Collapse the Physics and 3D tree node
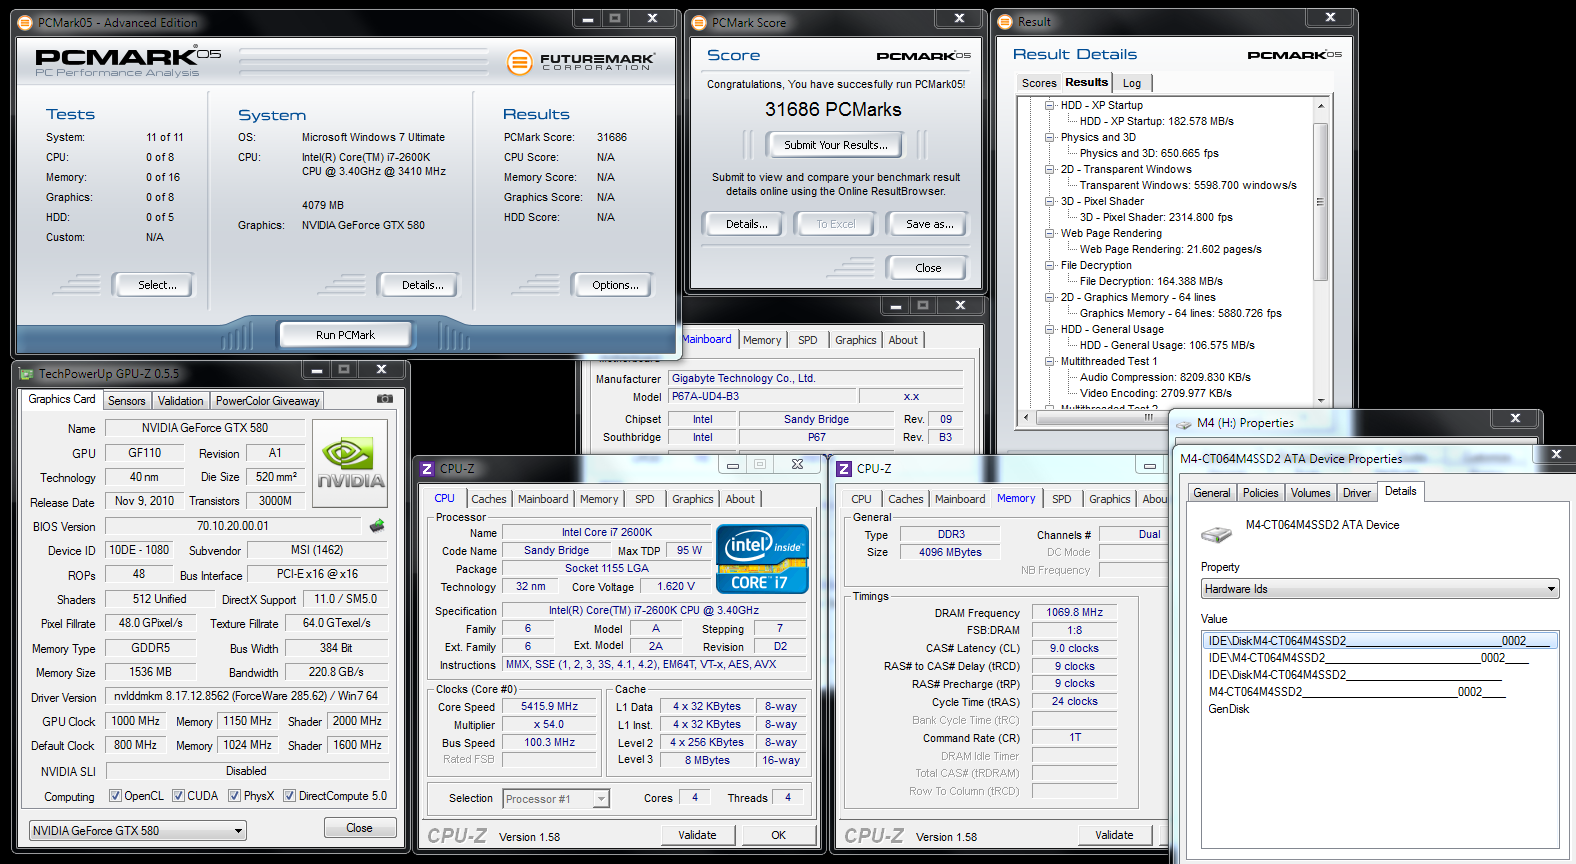This screenshot has height=864, width=1576. coord(1050,137)
